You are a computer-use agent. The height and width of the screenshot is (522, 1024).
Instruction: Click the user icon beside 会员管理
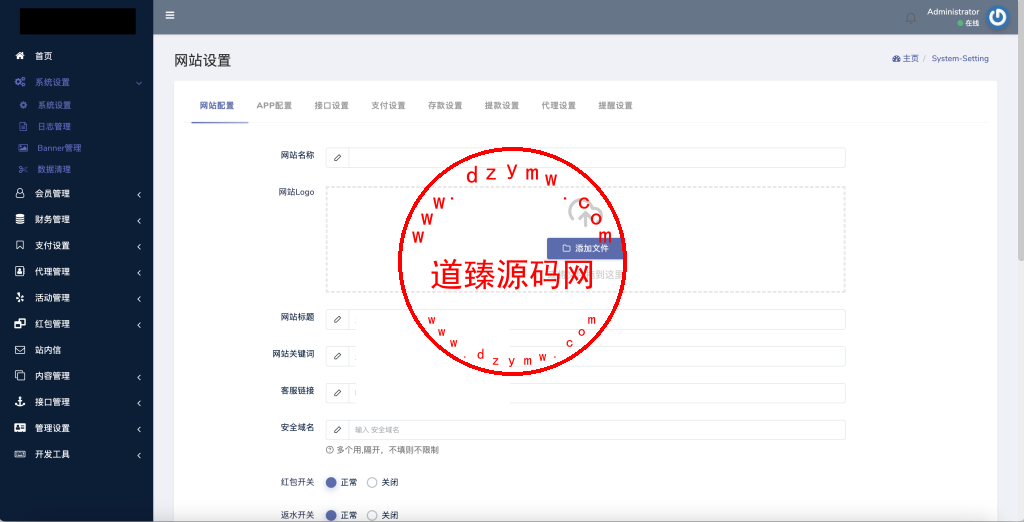[20, 193]
